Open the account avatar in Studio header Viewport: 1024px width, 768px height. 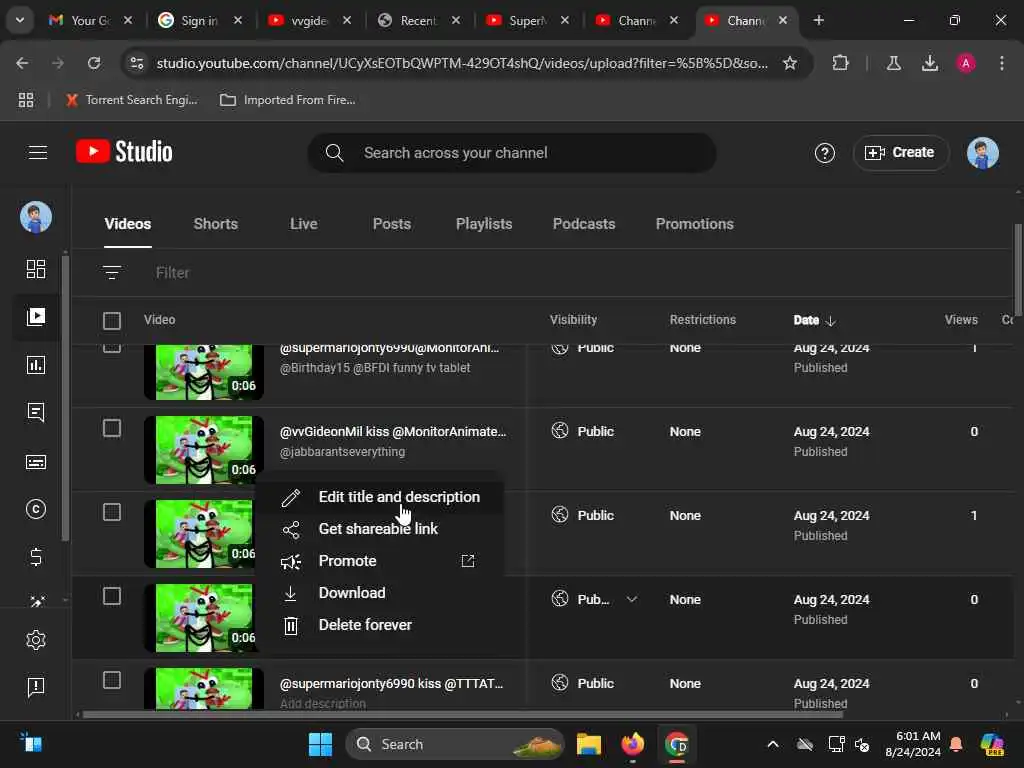click(x=982, y=153)
